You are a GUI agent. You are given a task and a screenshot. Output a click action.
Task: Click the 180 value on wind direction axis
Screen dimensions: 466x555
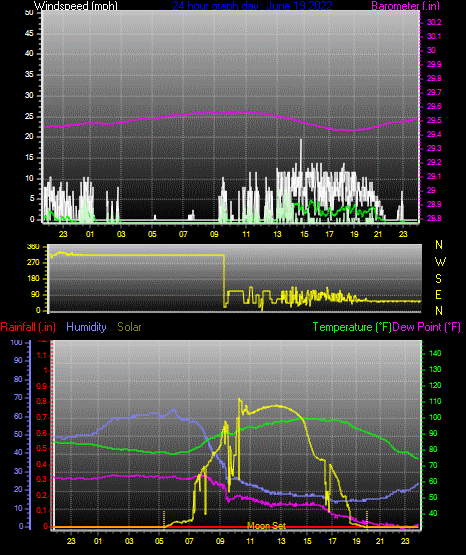point(34,279)
